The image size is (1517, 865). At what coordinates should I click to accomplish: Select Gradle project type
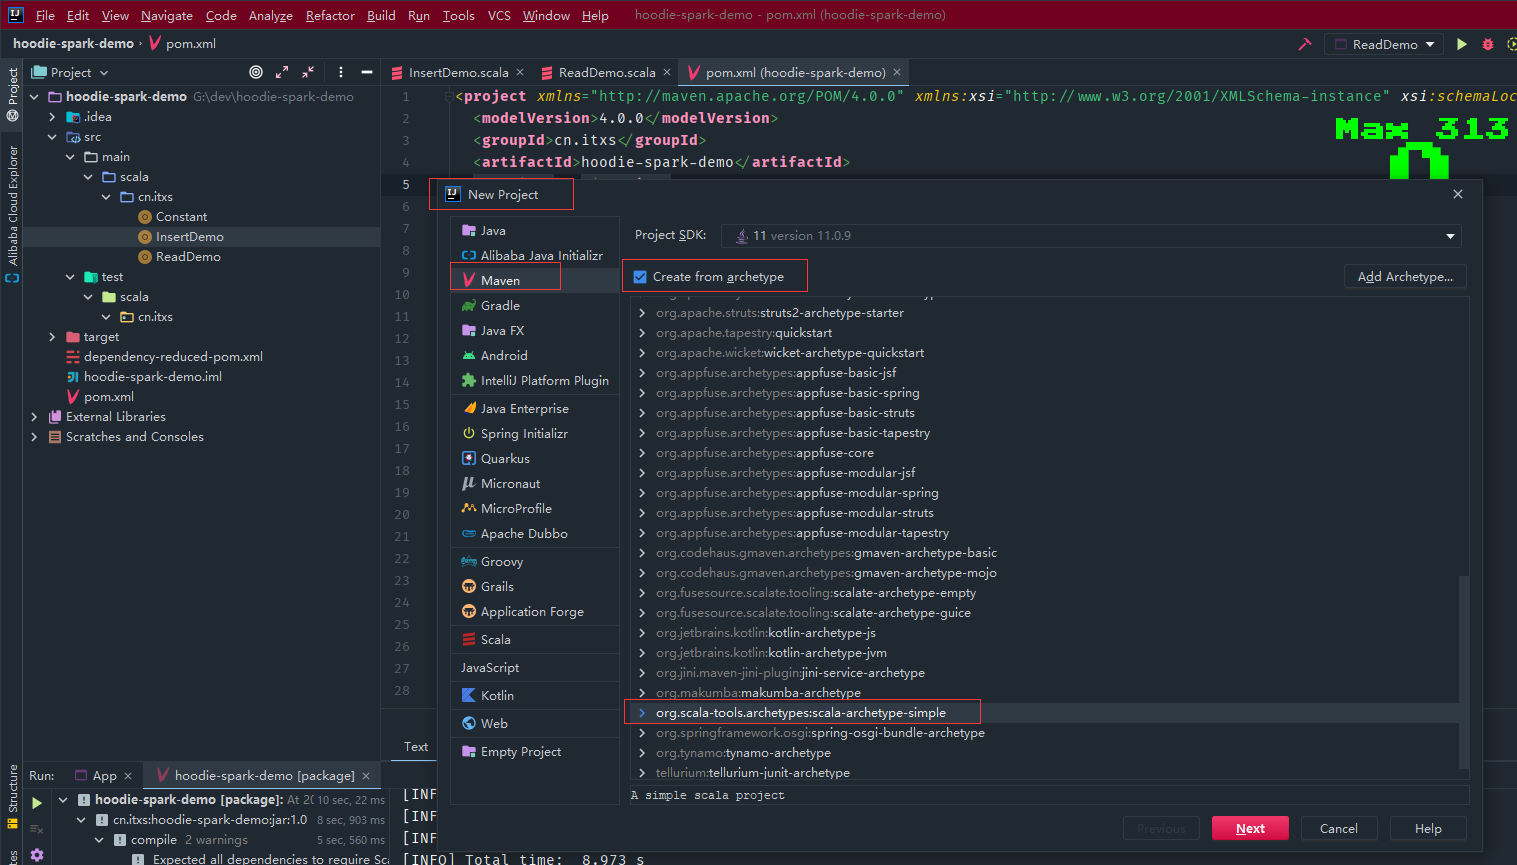pyautogui.click(x=535, y=305)
